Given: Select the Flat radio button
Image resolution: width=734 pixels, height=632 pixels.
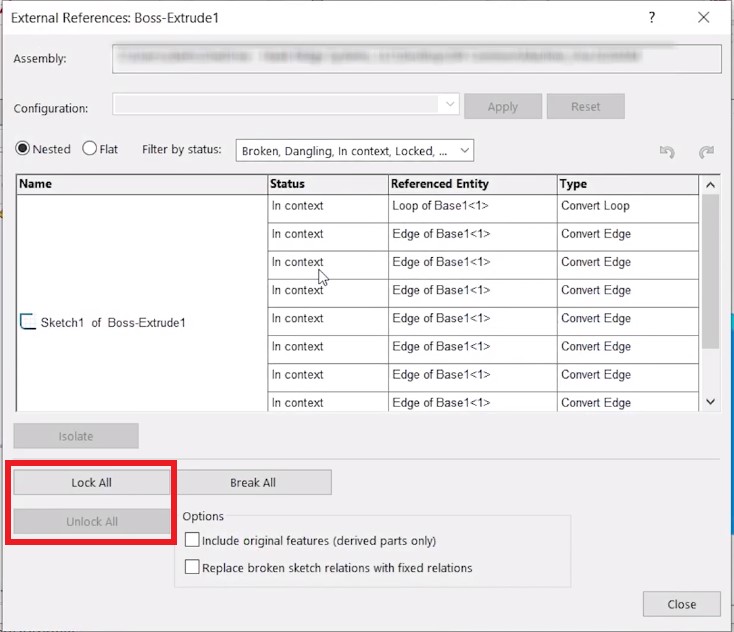Looking at the screenshot, I should tap(90, 149).
